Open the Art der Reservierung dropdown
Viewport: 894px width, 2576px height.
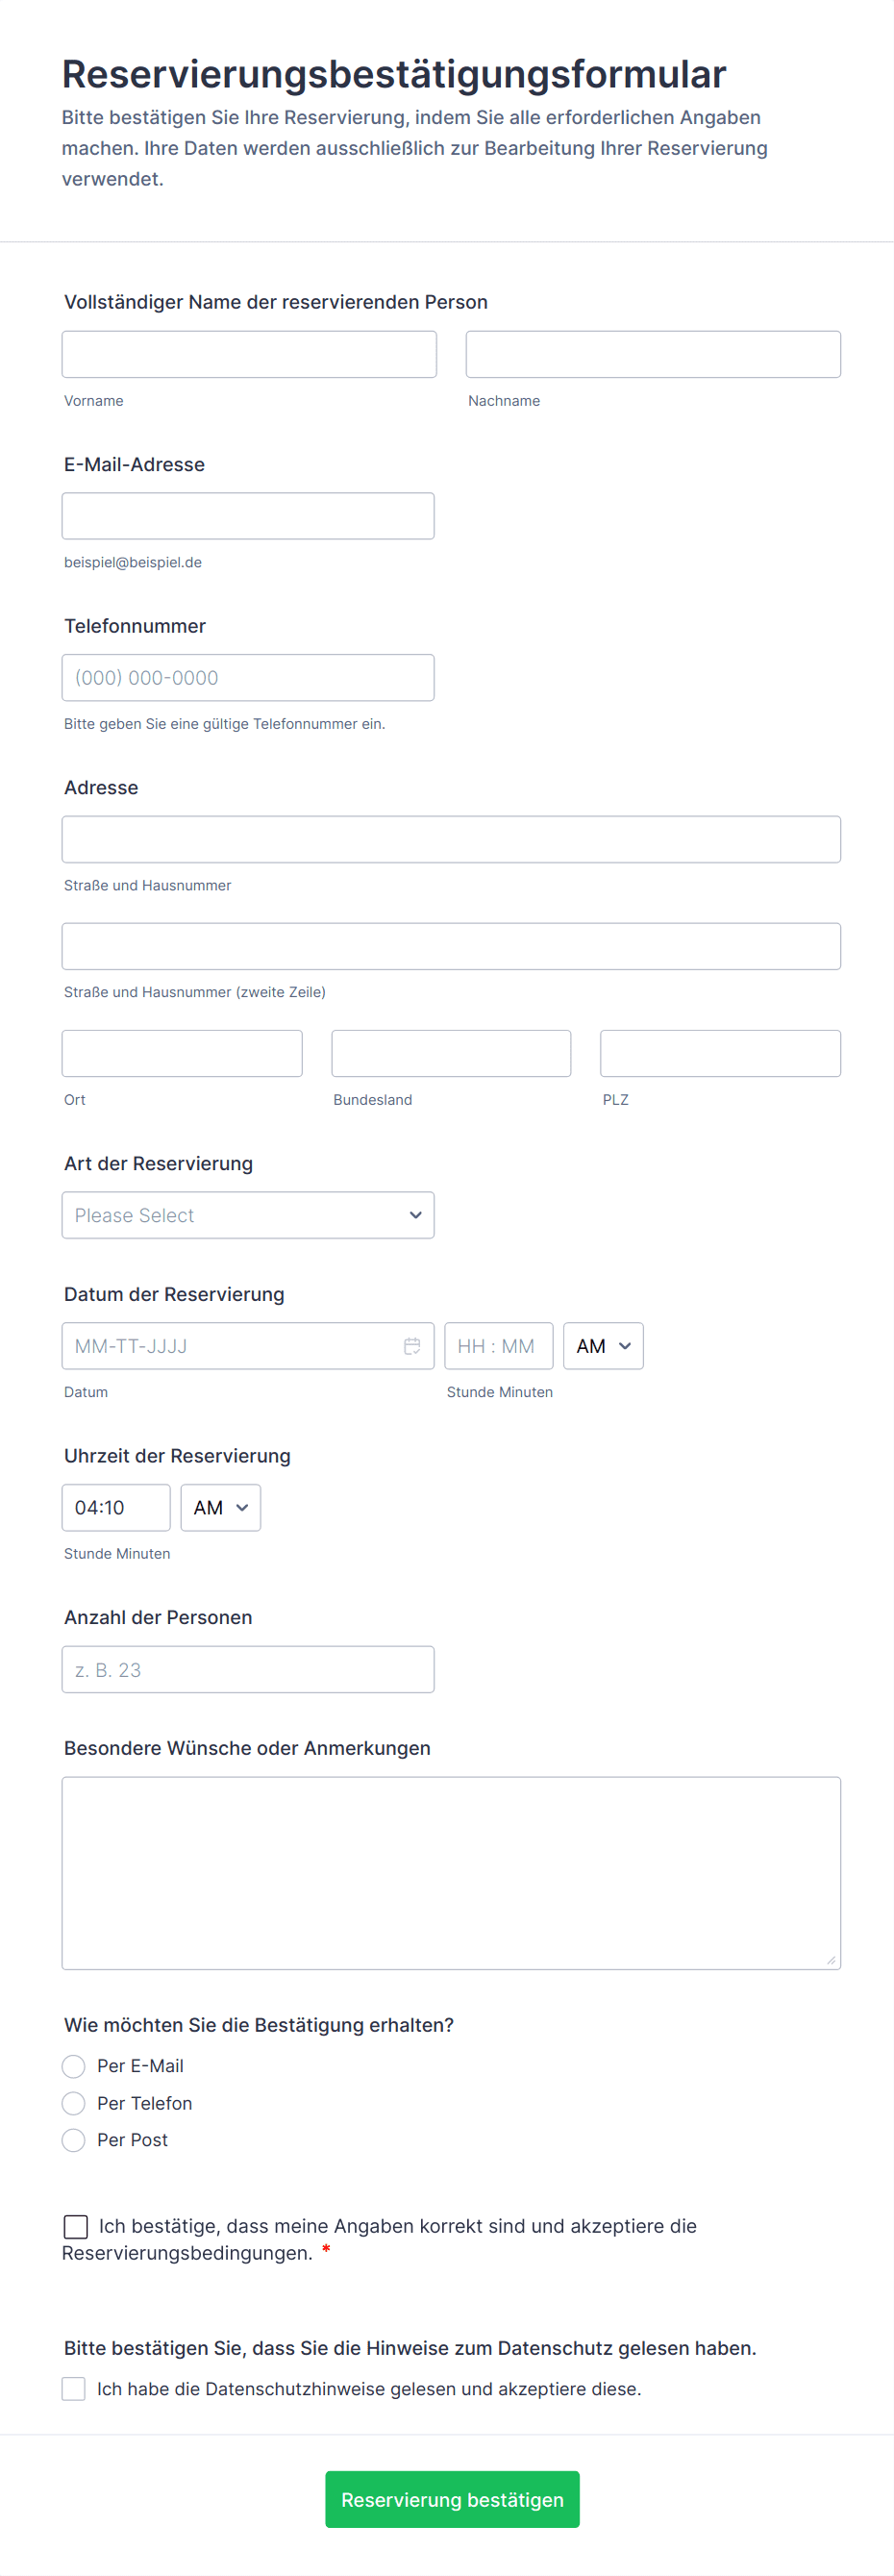pyautogui.click(x=248, y=1215)
